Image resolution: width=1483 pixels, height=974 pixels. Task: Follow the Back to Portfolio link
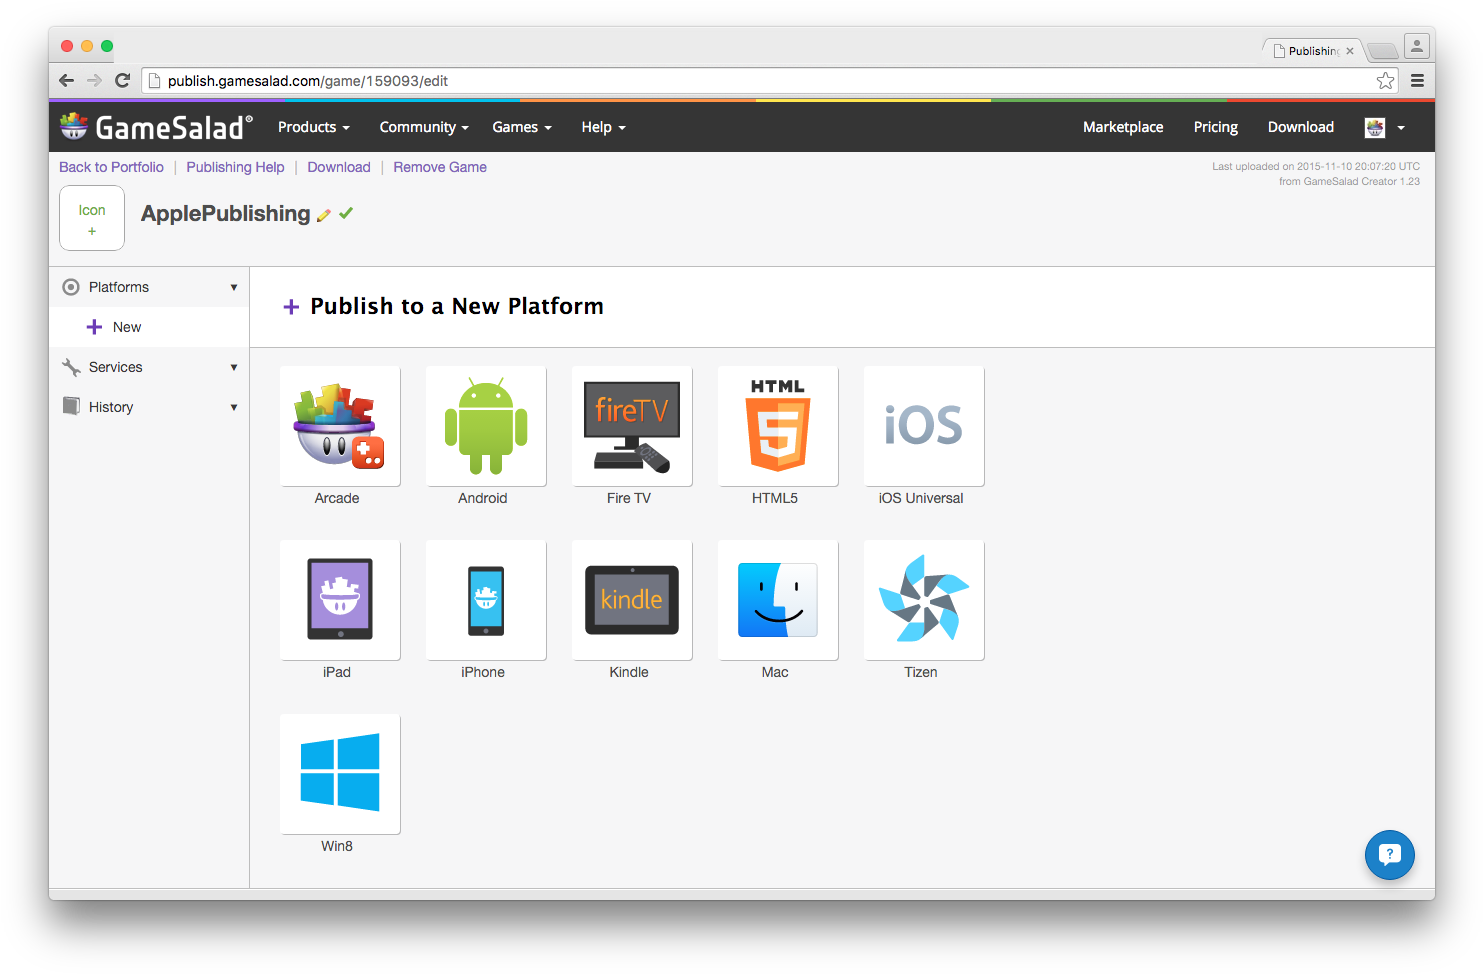pos(111,167)
